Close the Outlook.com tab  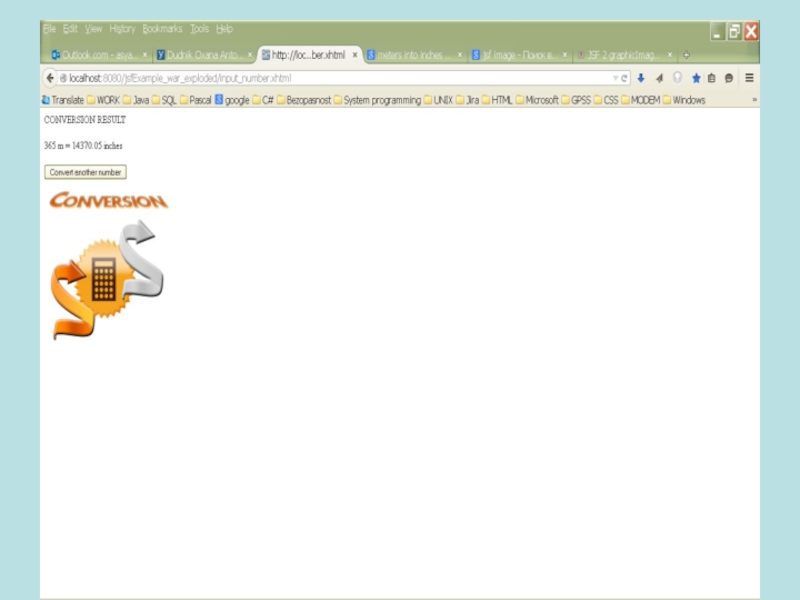145,55
